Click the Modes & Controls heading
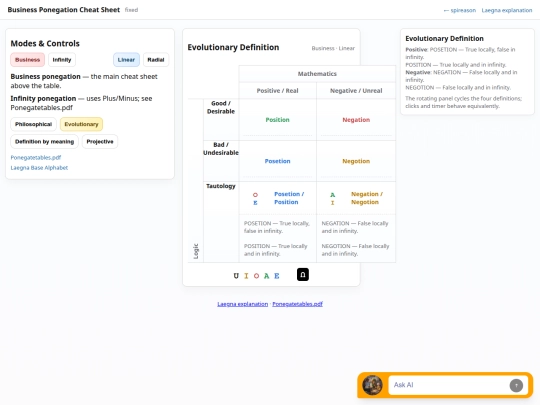 click(45, 43)
